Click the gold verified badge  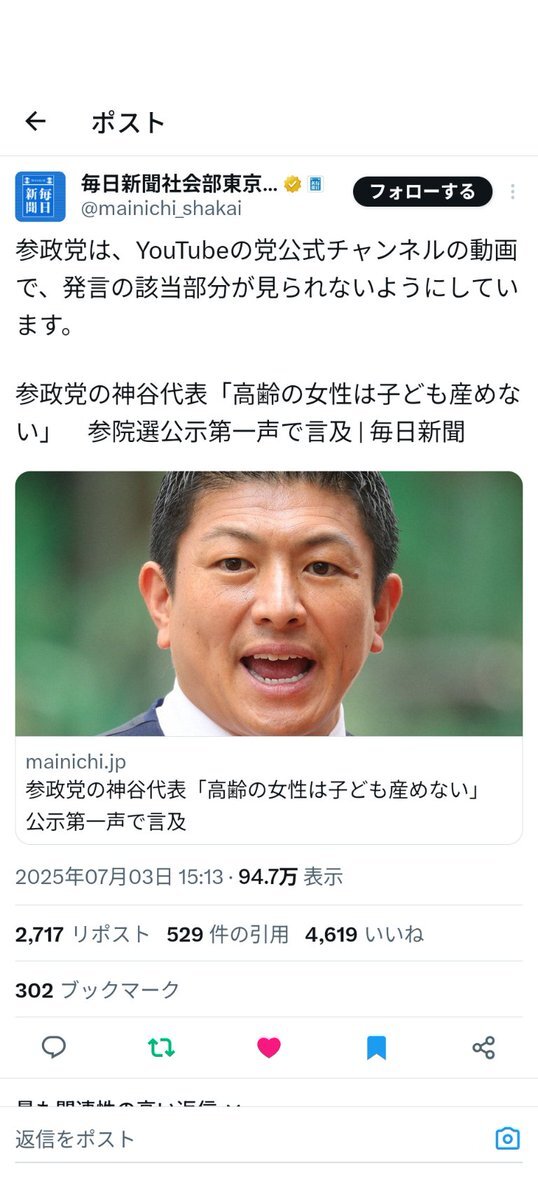point(293,184)
